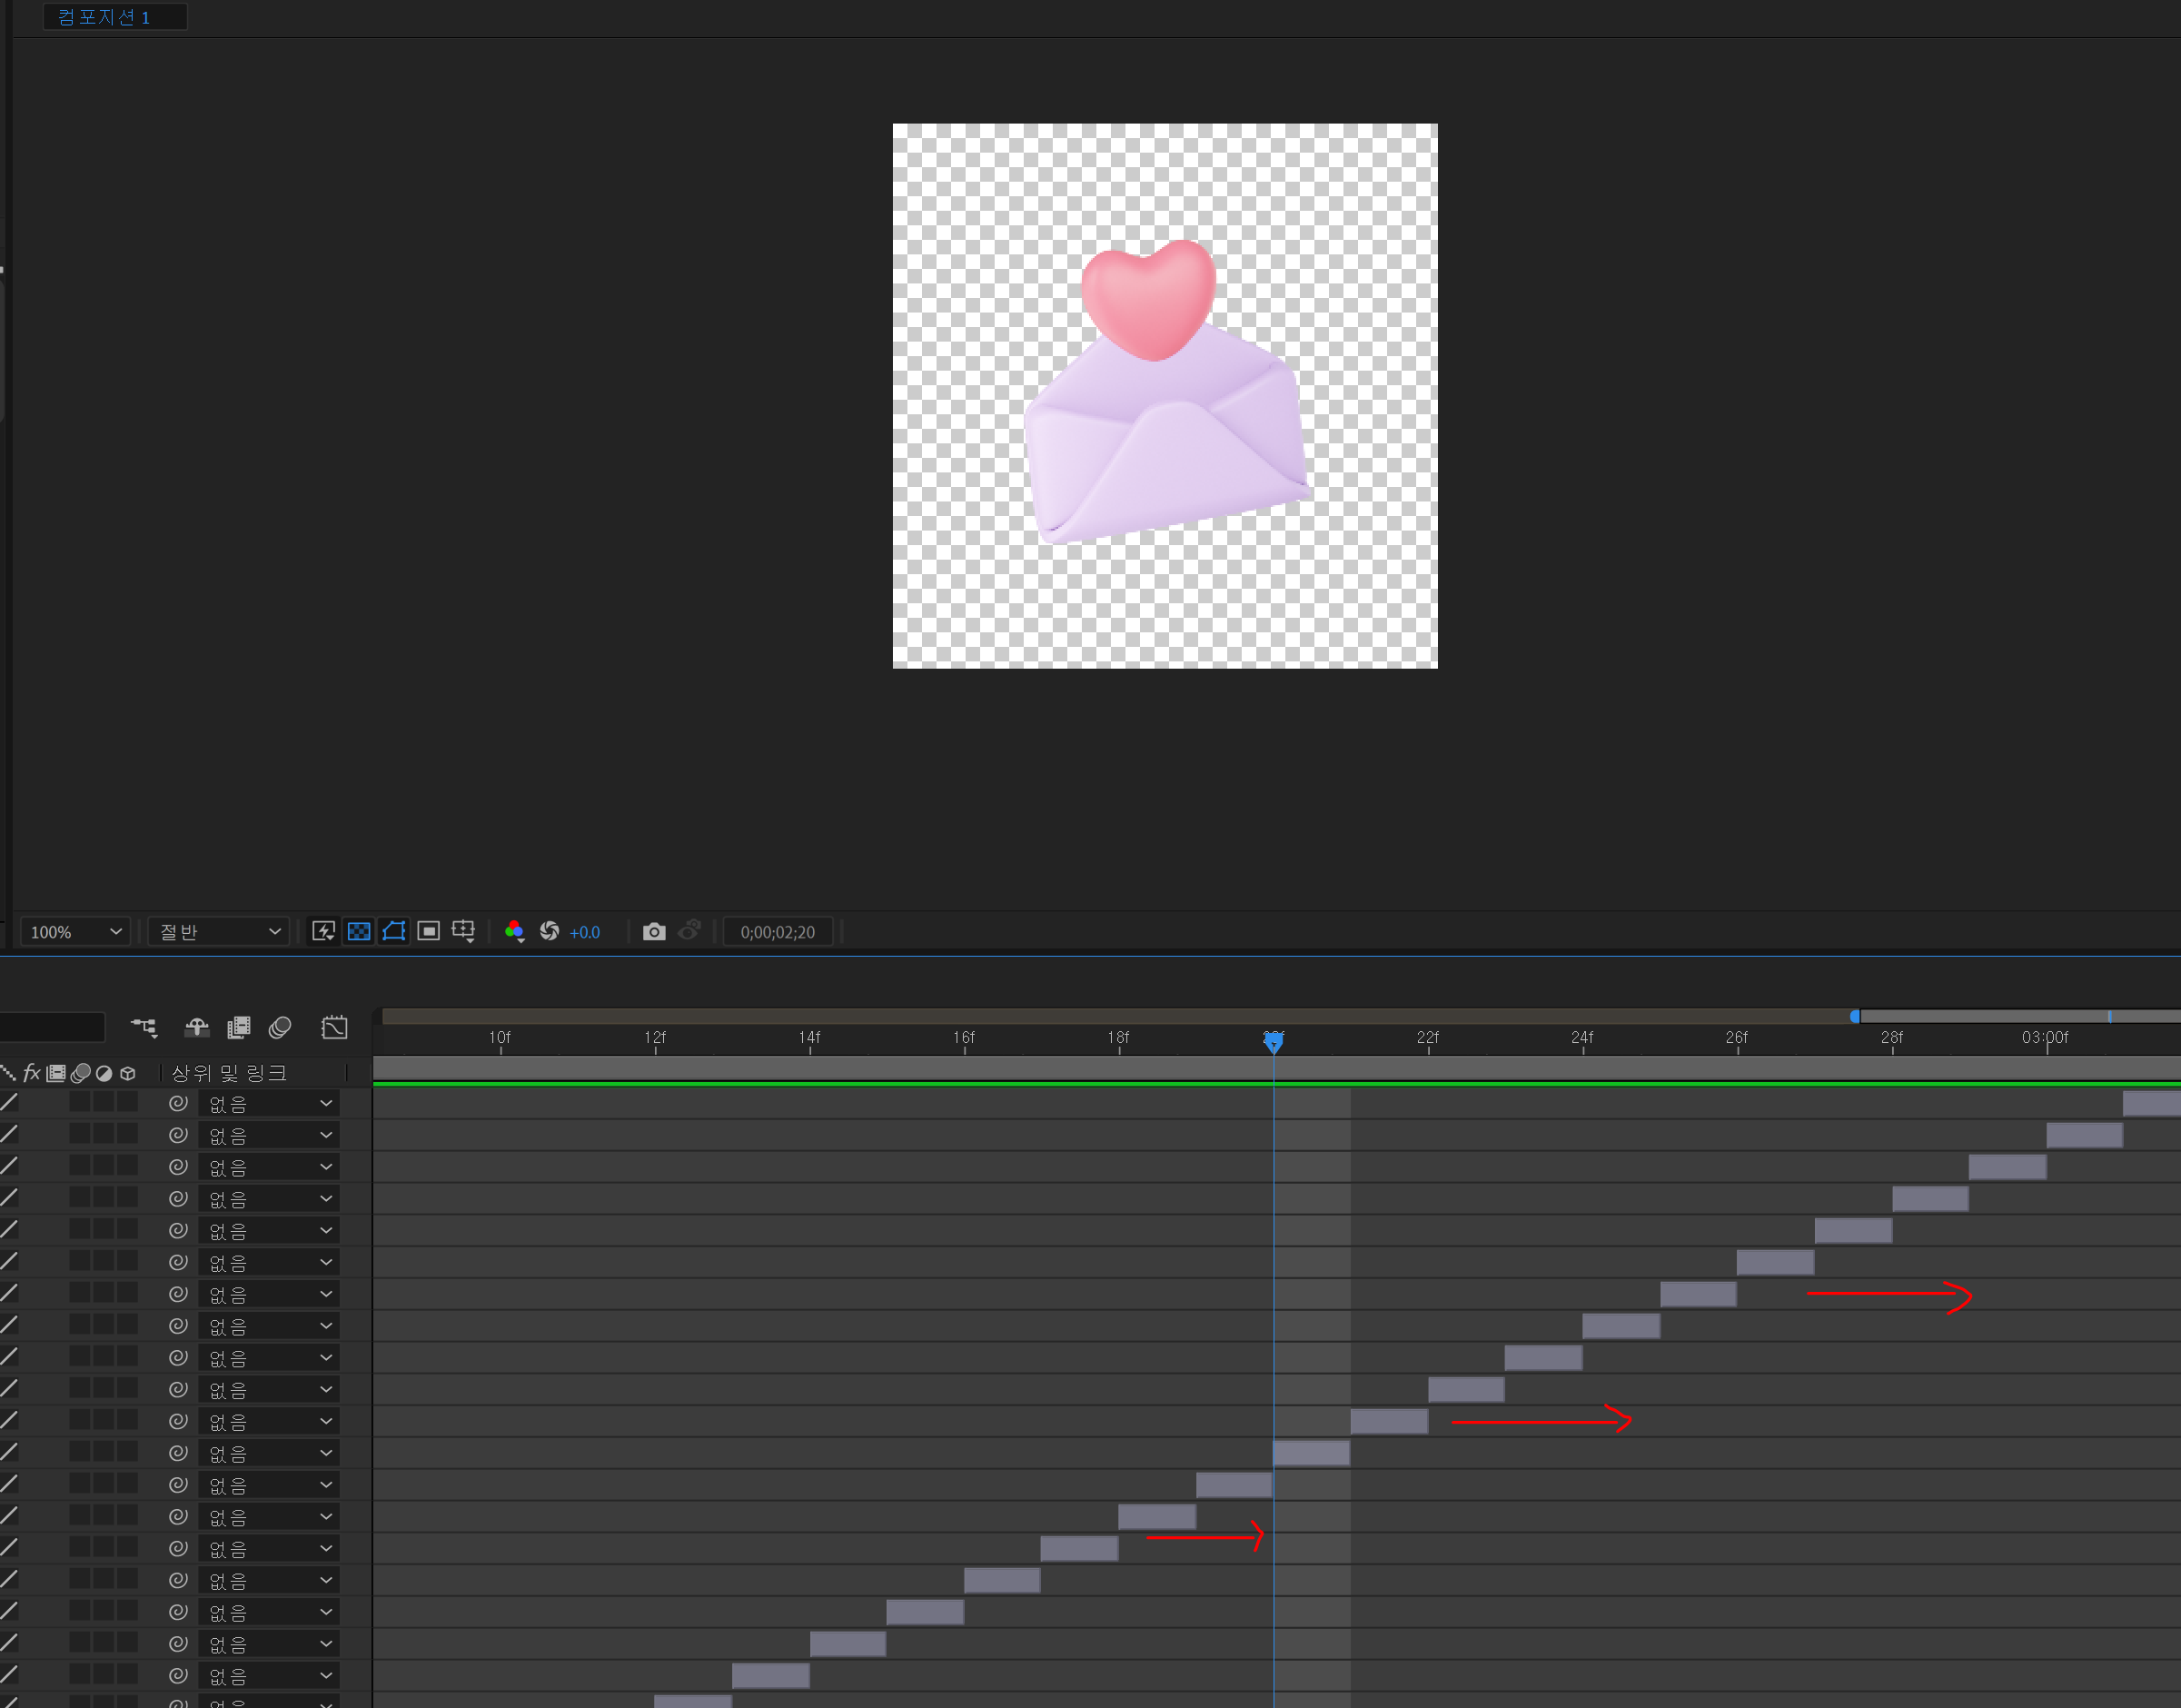This screenshot has width=2181, height=1708.
Task: Select the 컴포지션 1 tab
Action: click(104, 17)
